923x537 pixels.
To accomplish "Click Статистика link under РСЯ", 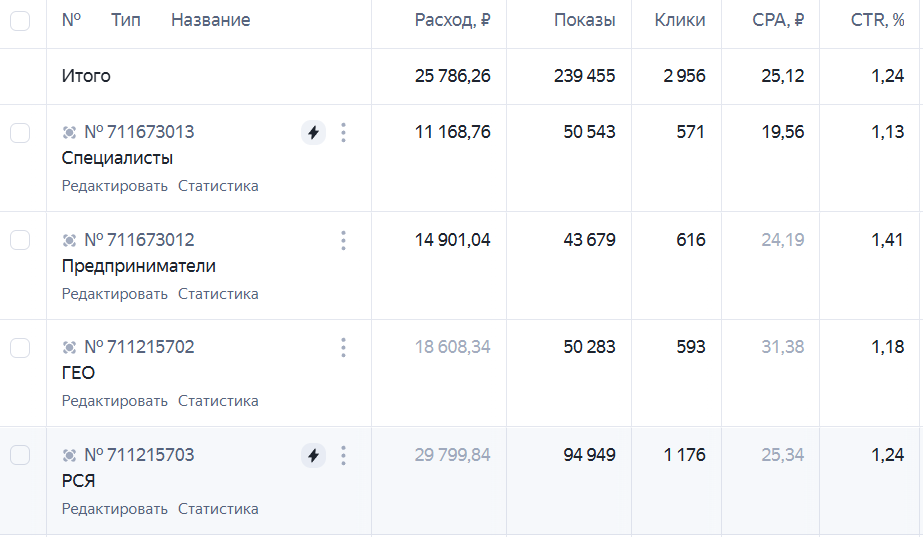I will [218, 509].
